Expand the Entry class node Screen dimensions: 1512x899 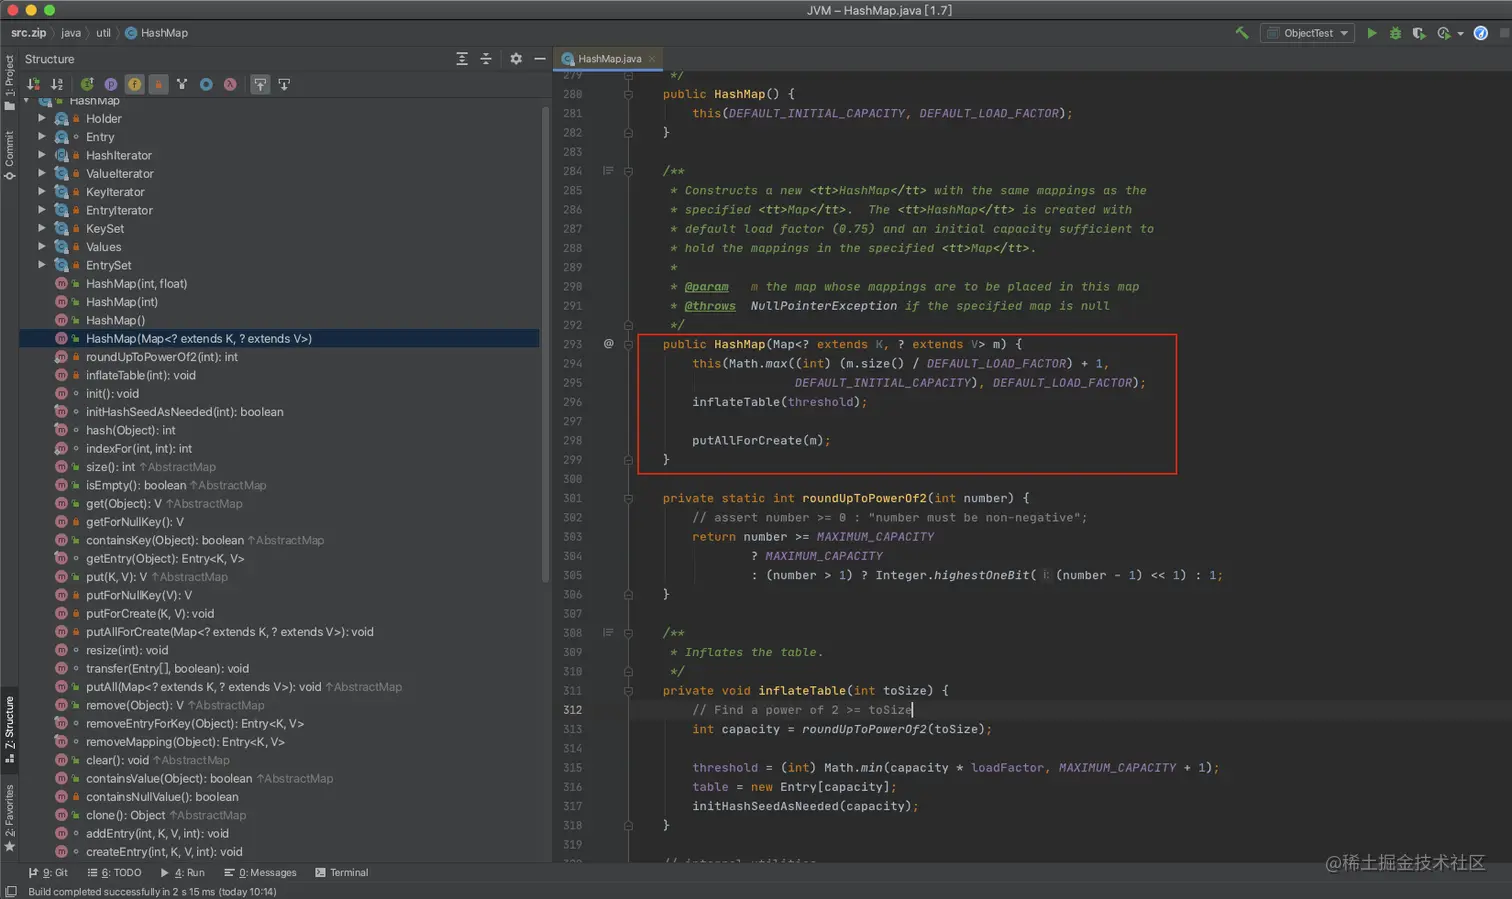coord(42,136)
